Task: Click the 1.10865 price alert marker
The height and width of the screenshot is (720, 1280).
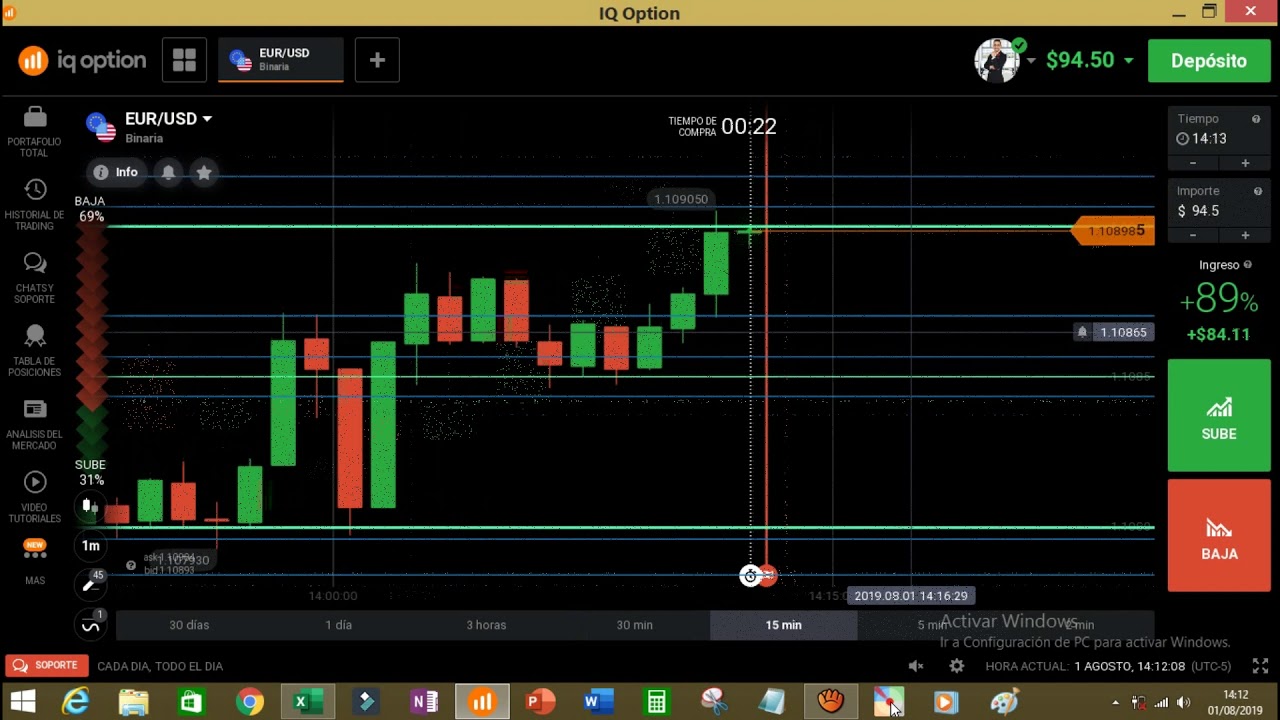Action: (1112, 332)
